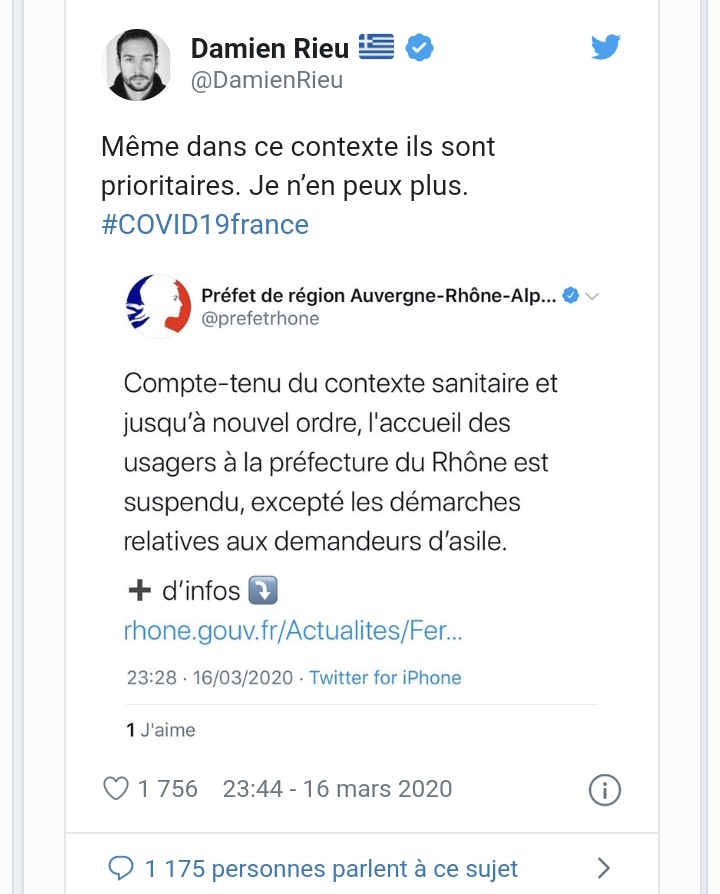Open "1 175 personnes parlent à ce sujet"

[x=331, y=868]
